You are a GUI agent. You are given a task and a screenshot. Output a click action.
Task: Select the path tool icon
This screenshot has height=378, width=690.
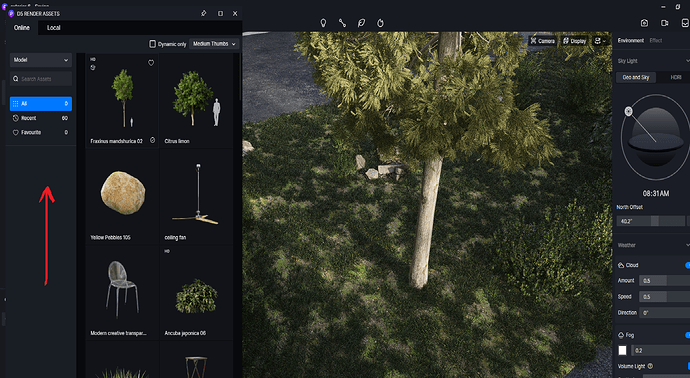pos(342,23)
